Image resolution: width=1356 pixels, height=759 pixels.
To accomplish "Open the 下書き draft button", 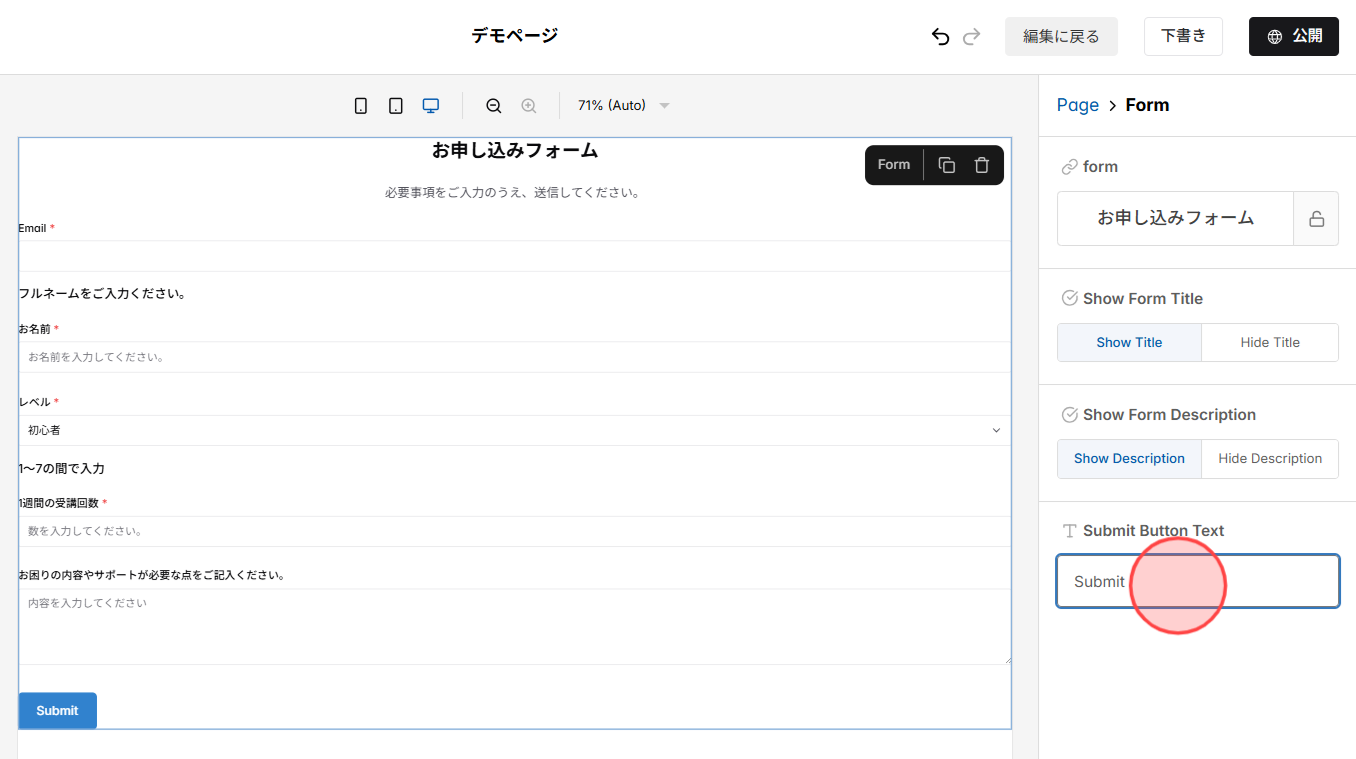I will coord(1183,35).
